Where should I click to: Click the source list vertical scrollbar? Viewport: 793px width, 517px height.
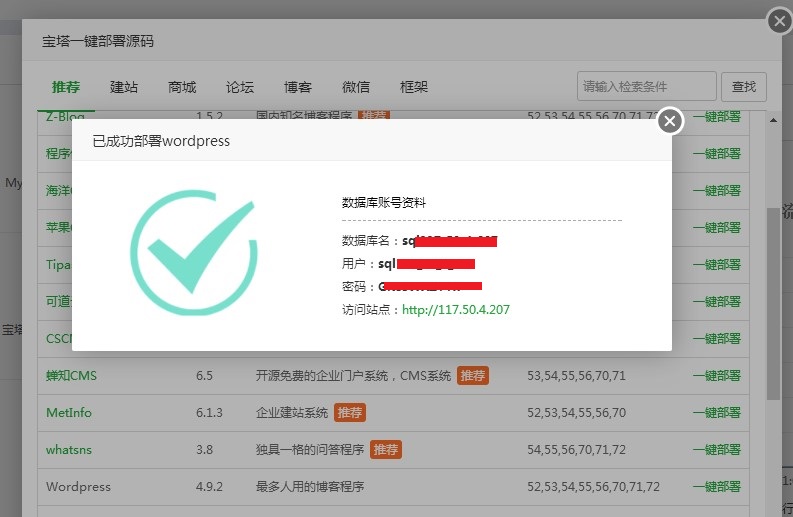pyautogui.click(x=774, y=300)
